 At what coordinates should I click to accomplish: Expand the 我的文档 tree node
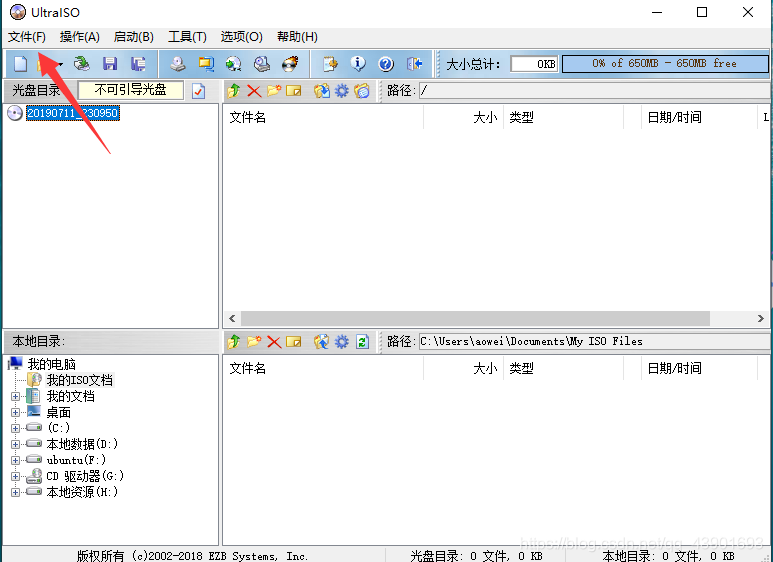[x=15, y=396]
